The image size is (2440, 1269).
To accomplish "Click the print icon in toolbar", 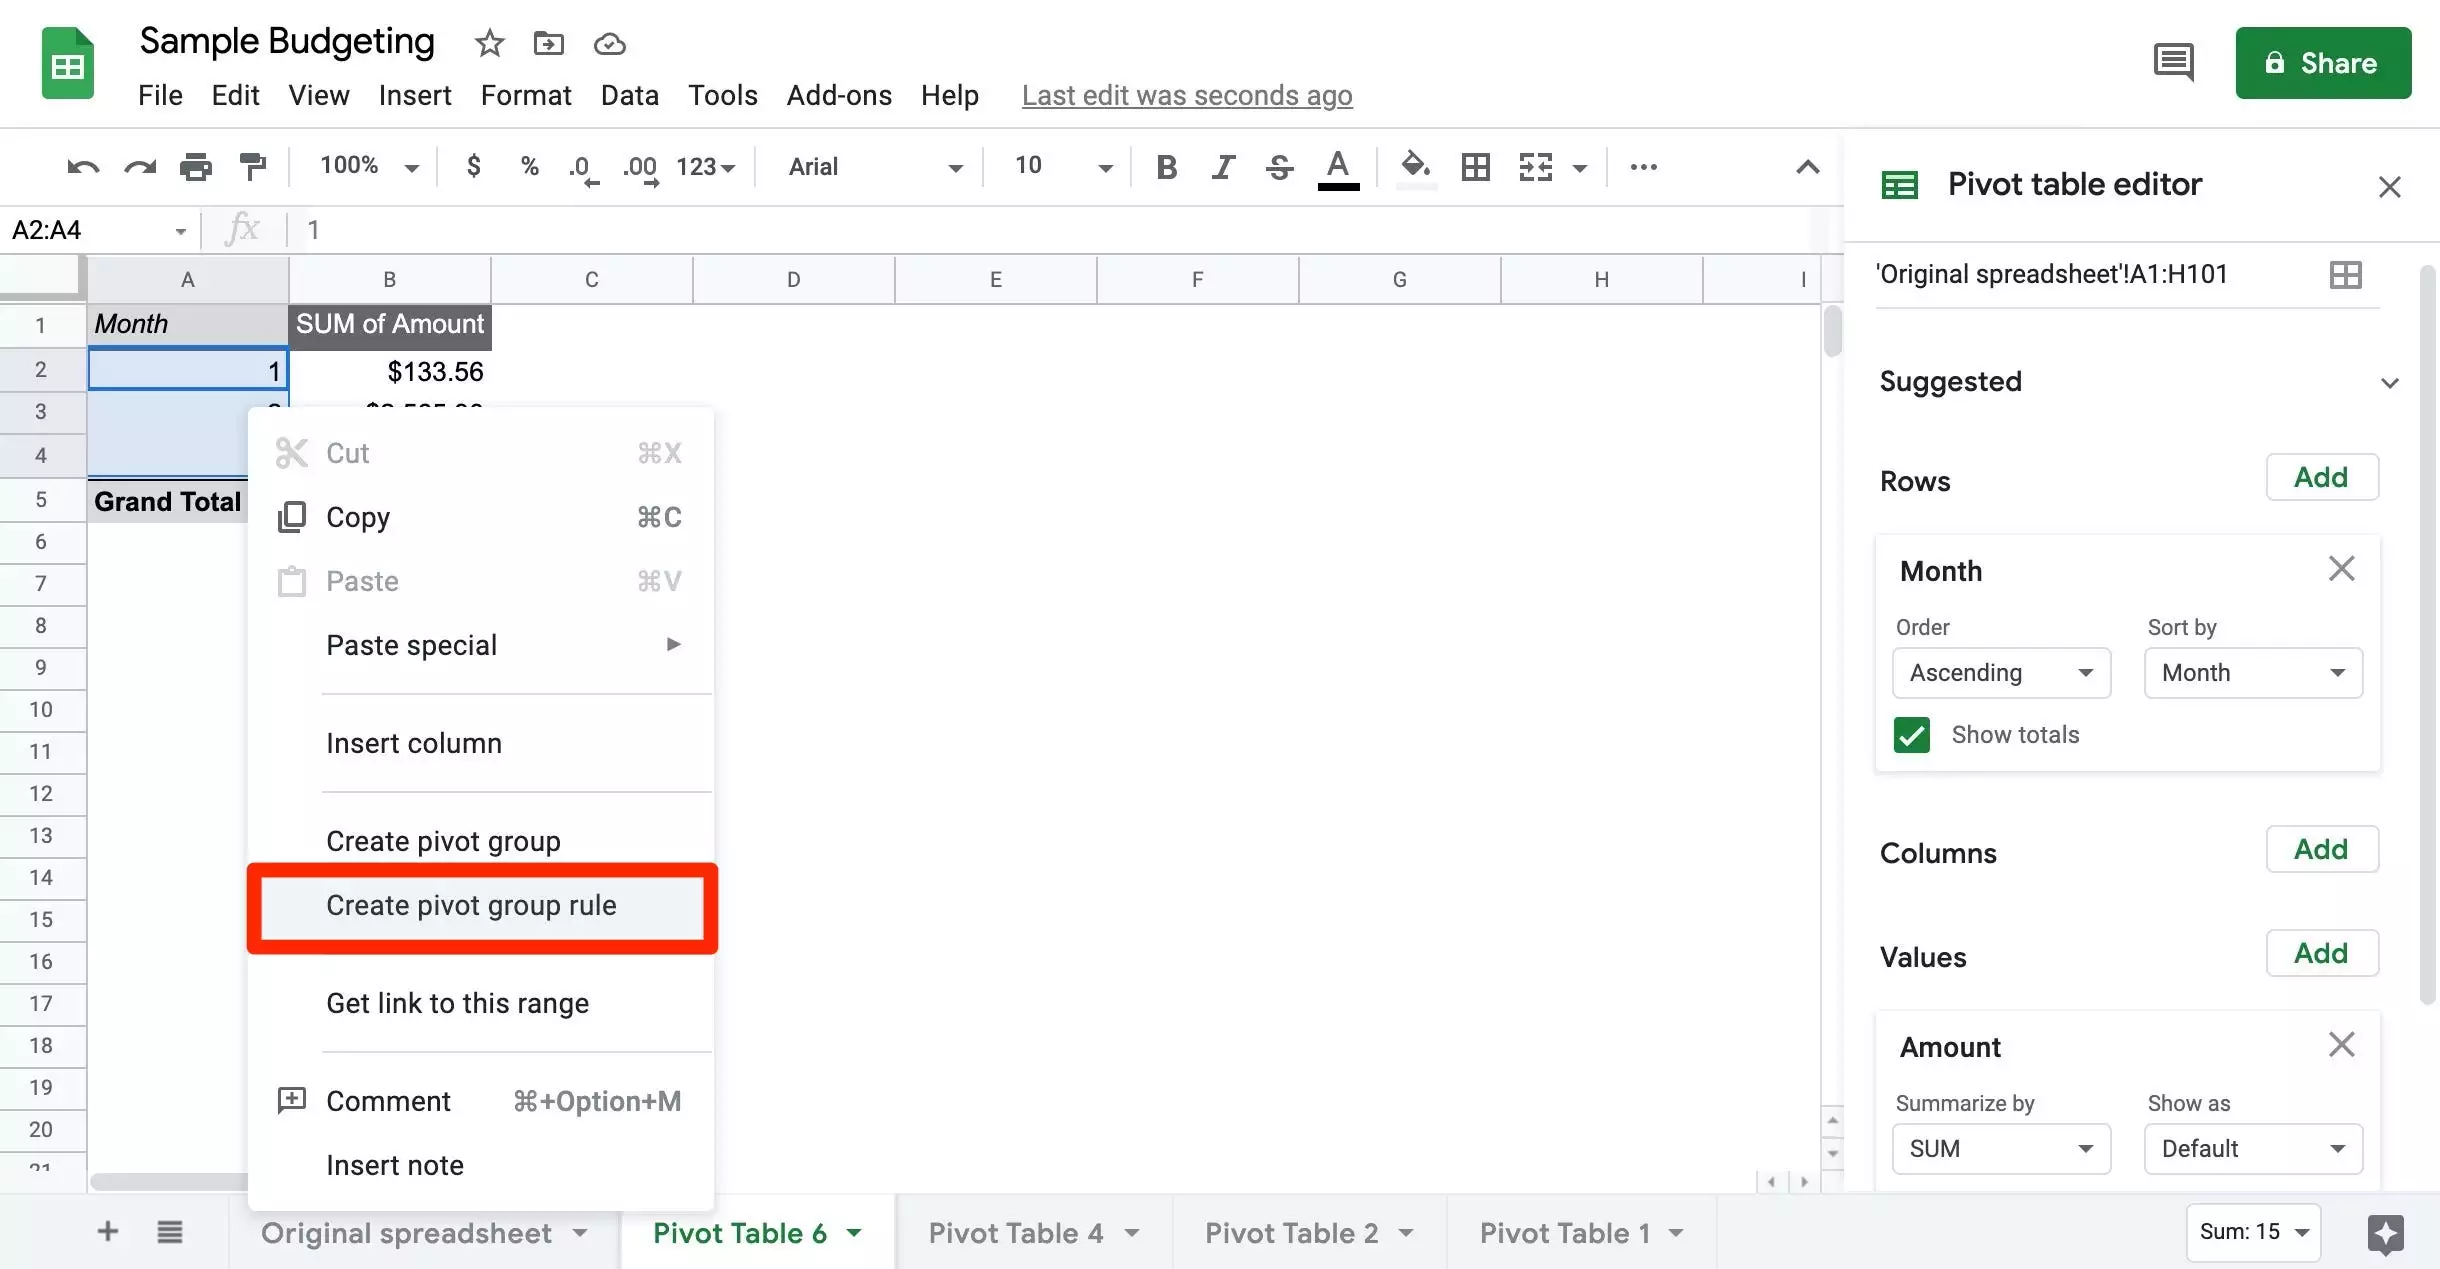I will [x=195, y=167].
